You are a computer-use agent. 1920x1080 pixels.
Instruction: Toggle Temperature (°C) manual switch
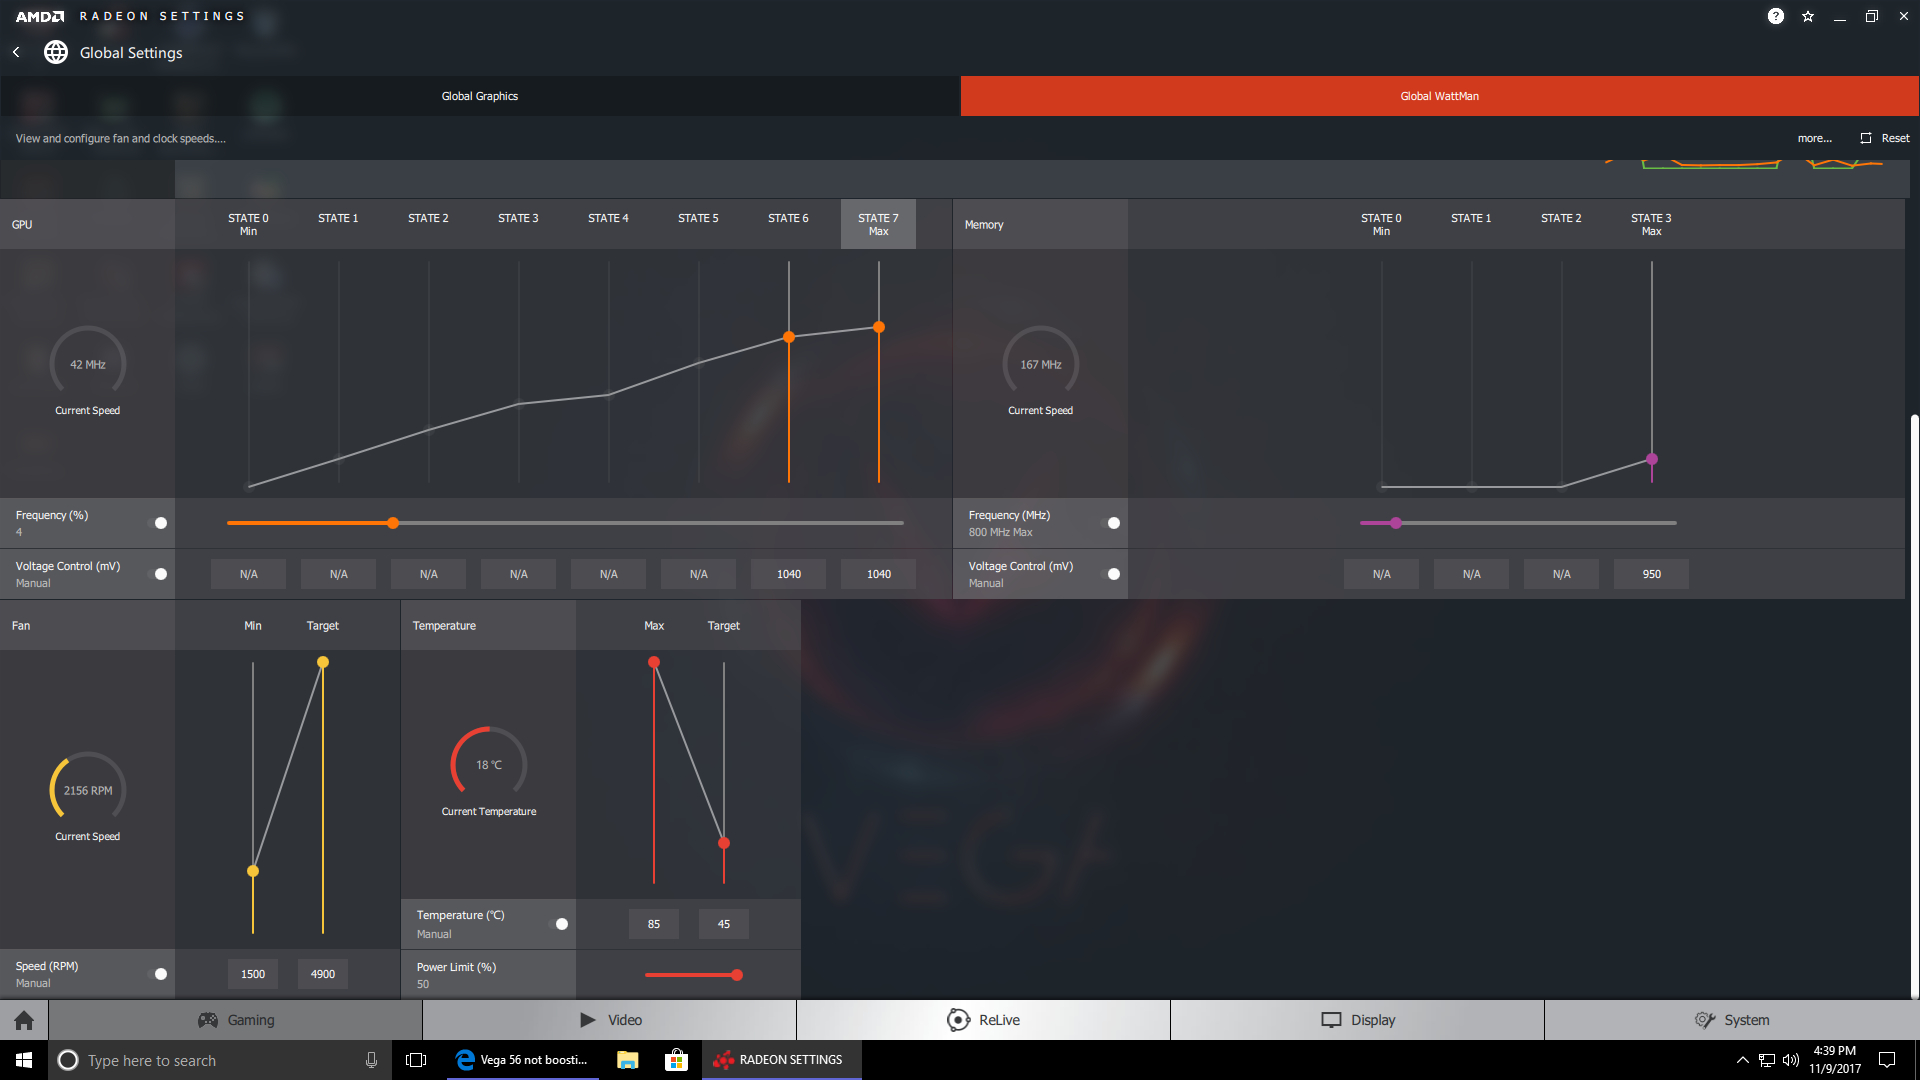tap(560, 924)
